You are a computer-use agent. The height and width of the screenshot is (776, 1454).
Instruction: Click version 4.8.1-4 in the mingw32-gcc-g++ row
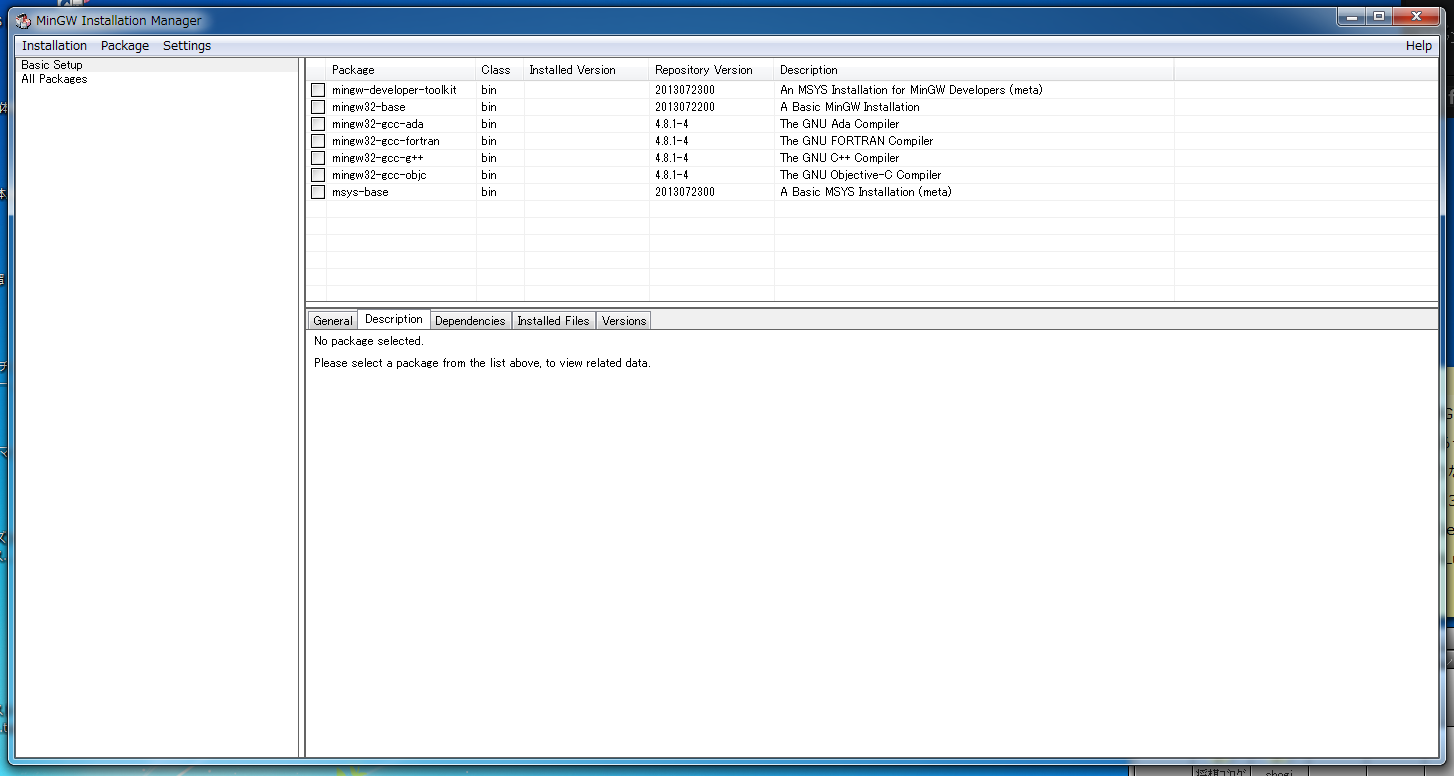click(x=672, y=158)
